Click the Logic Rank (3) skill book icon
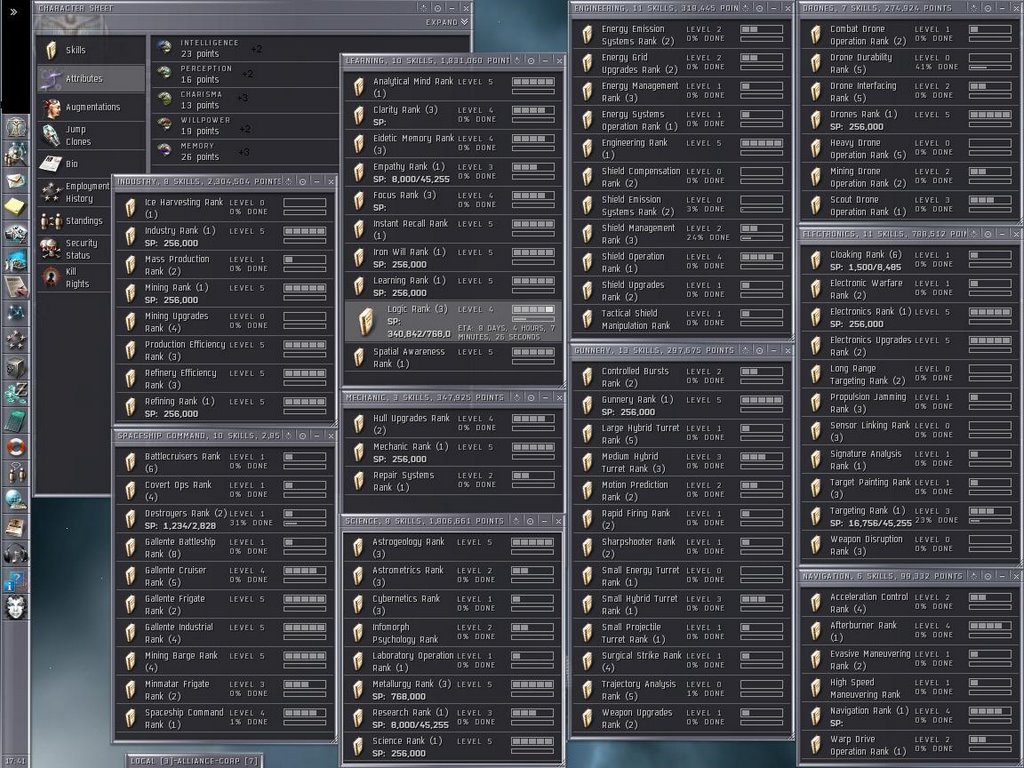 tap(367, 321)
